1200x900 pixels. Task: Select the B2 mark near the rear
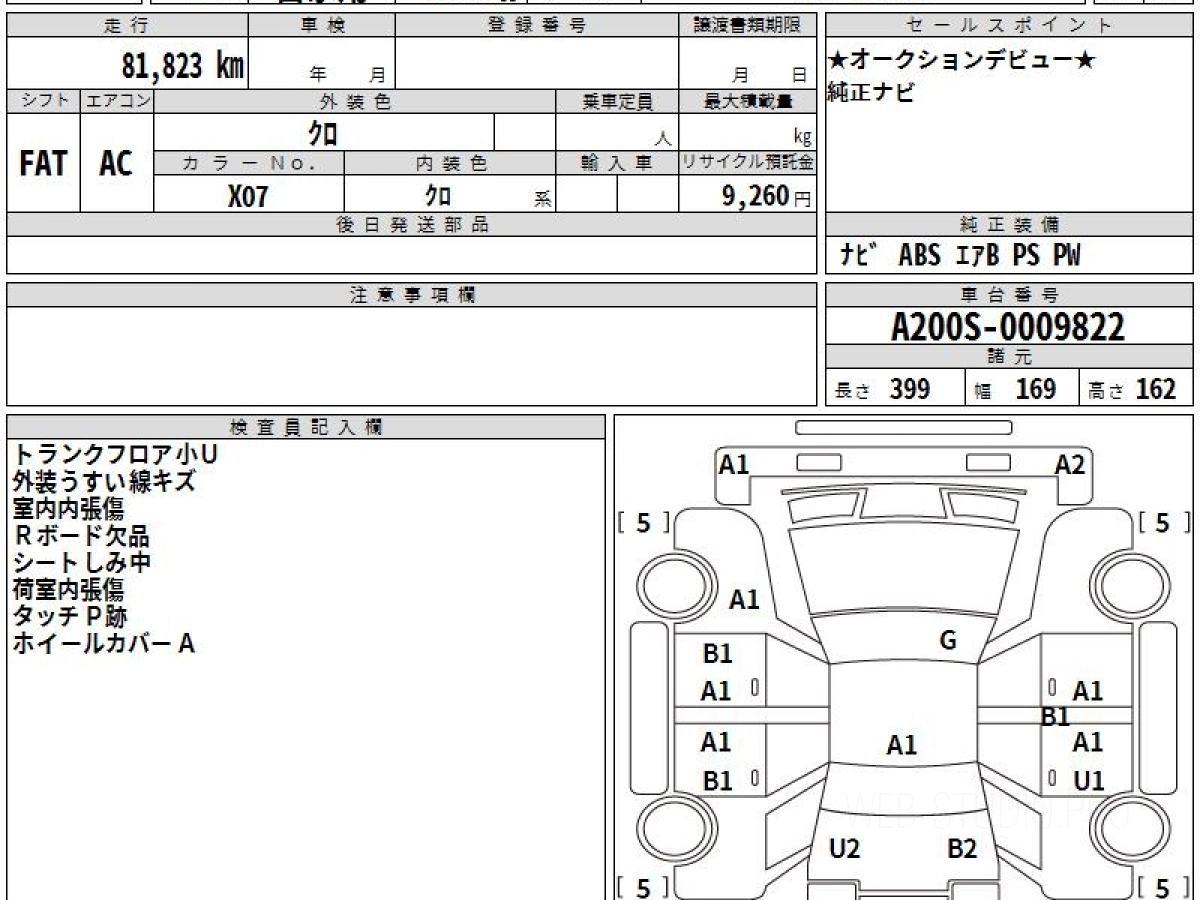coord(961,850)
